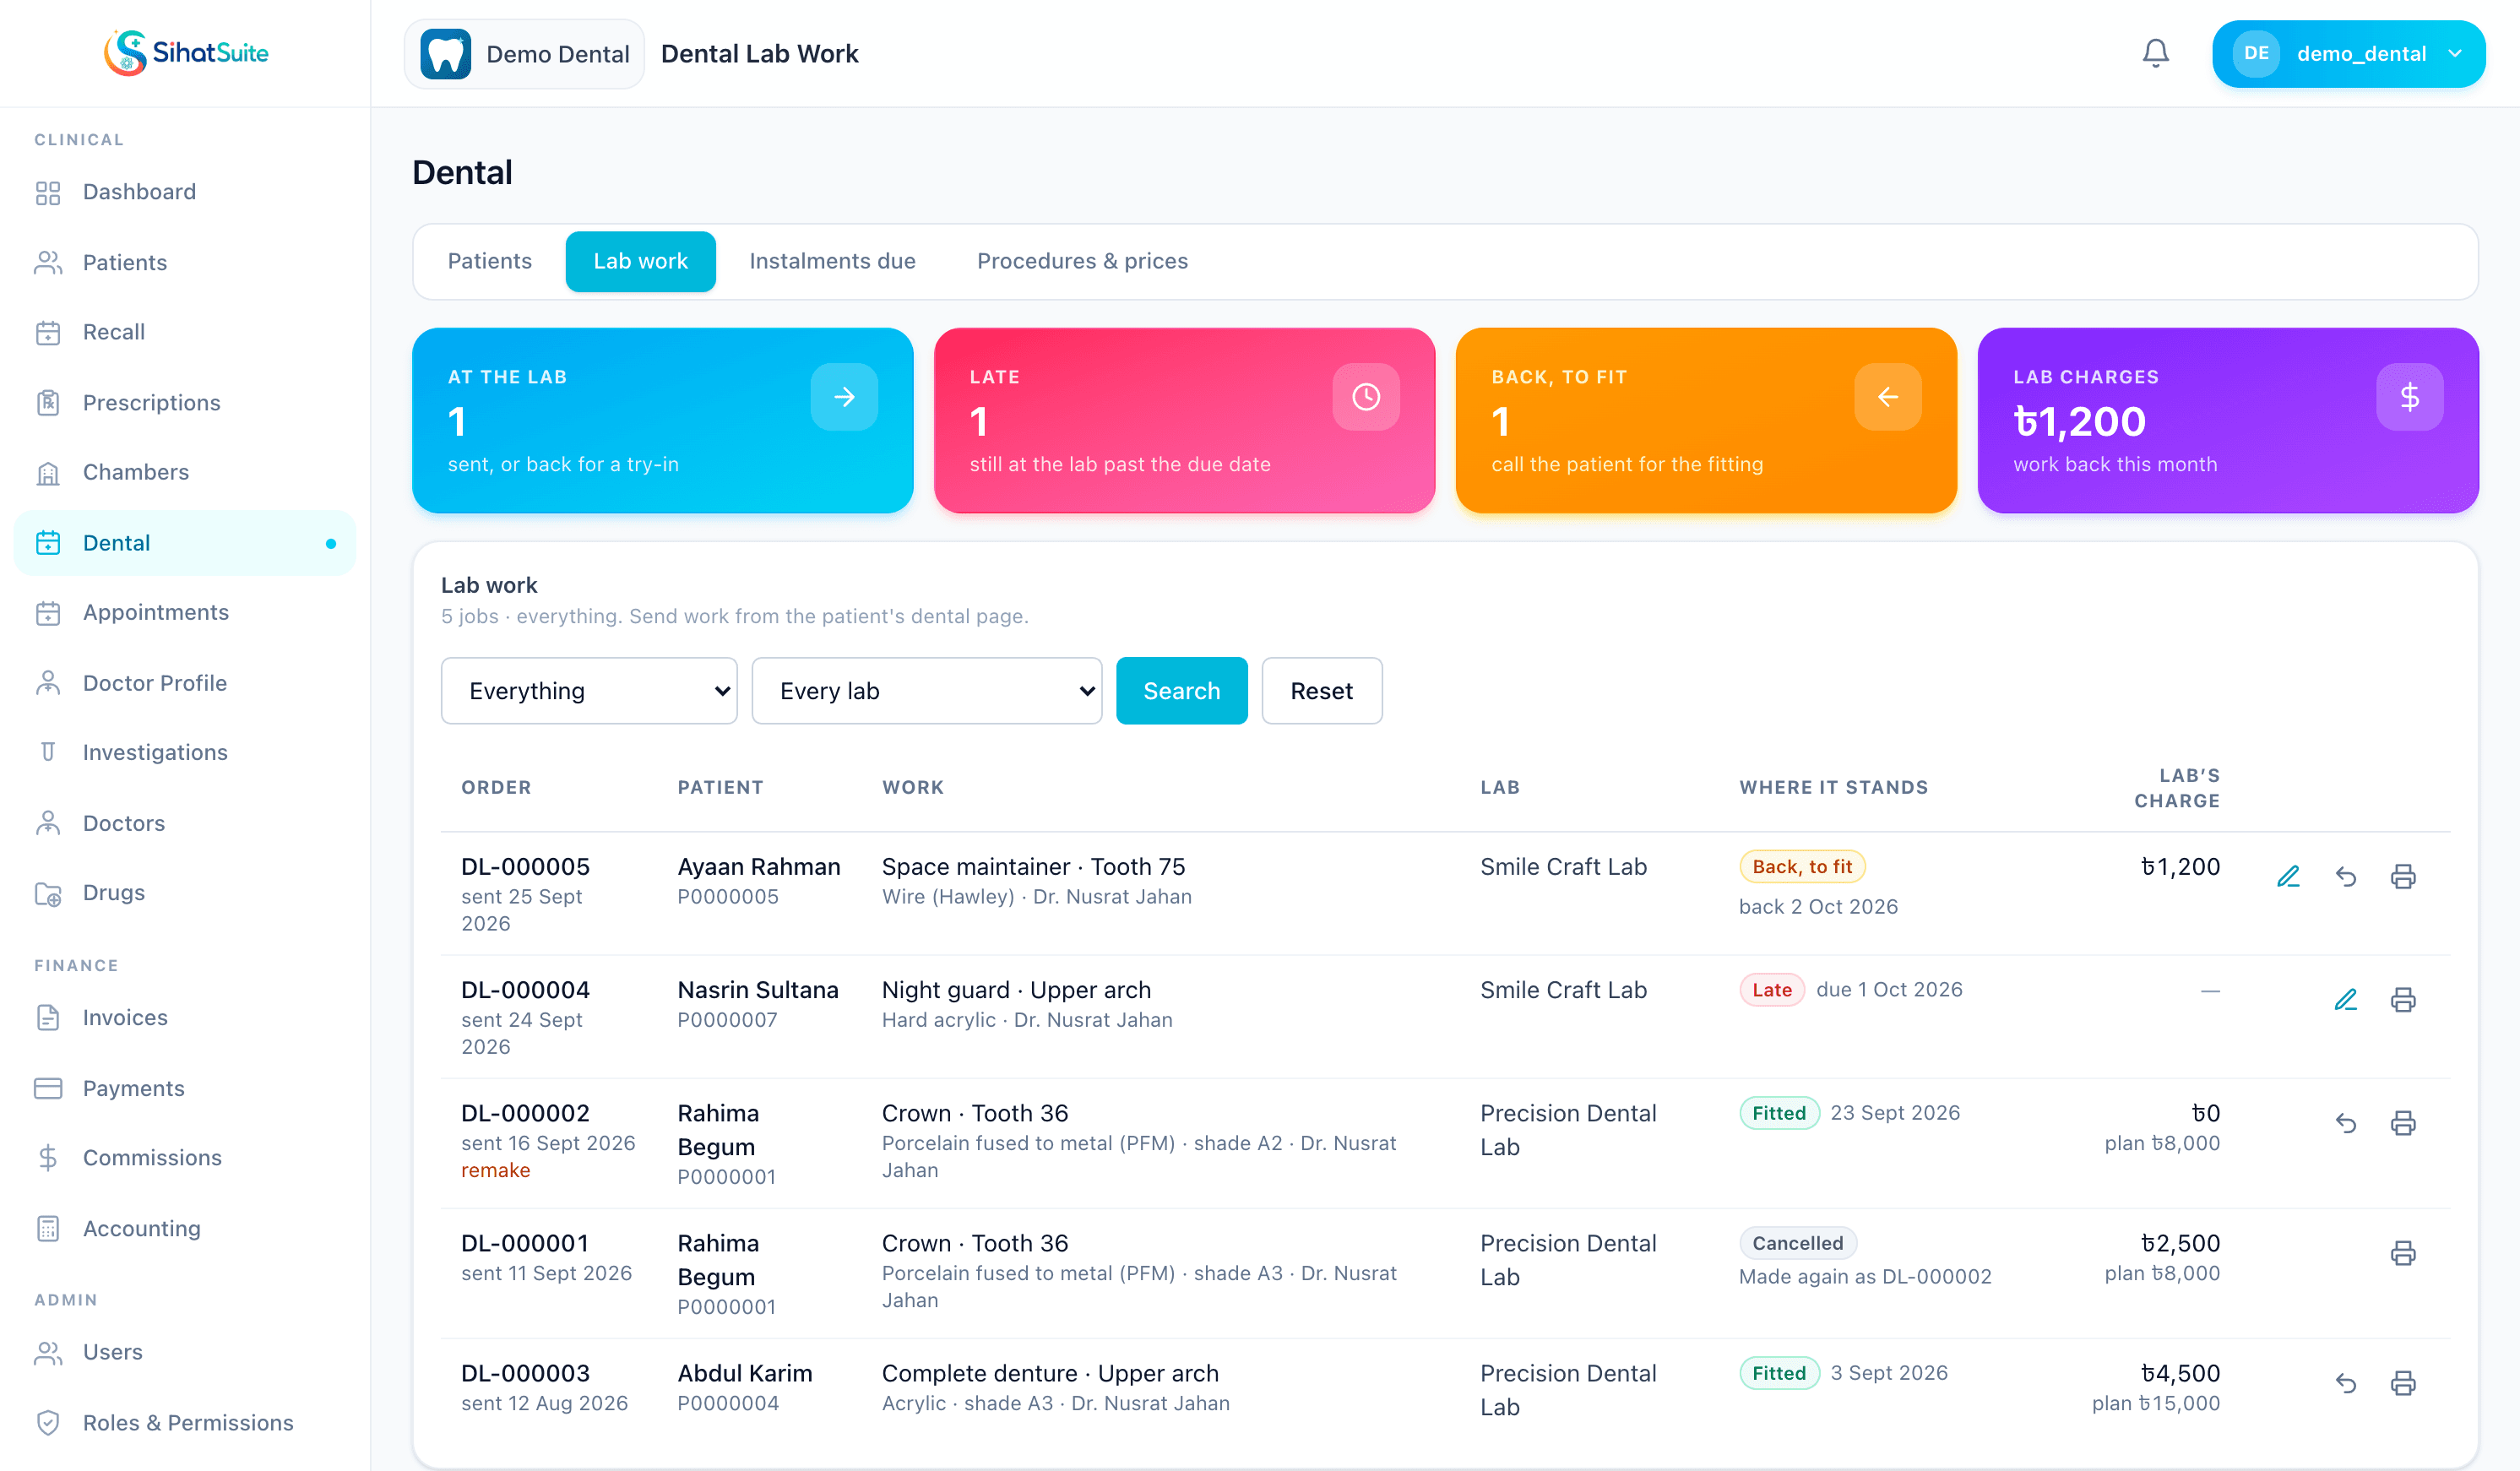Click the undo arrow for DL-000003

(2346, 1383)
